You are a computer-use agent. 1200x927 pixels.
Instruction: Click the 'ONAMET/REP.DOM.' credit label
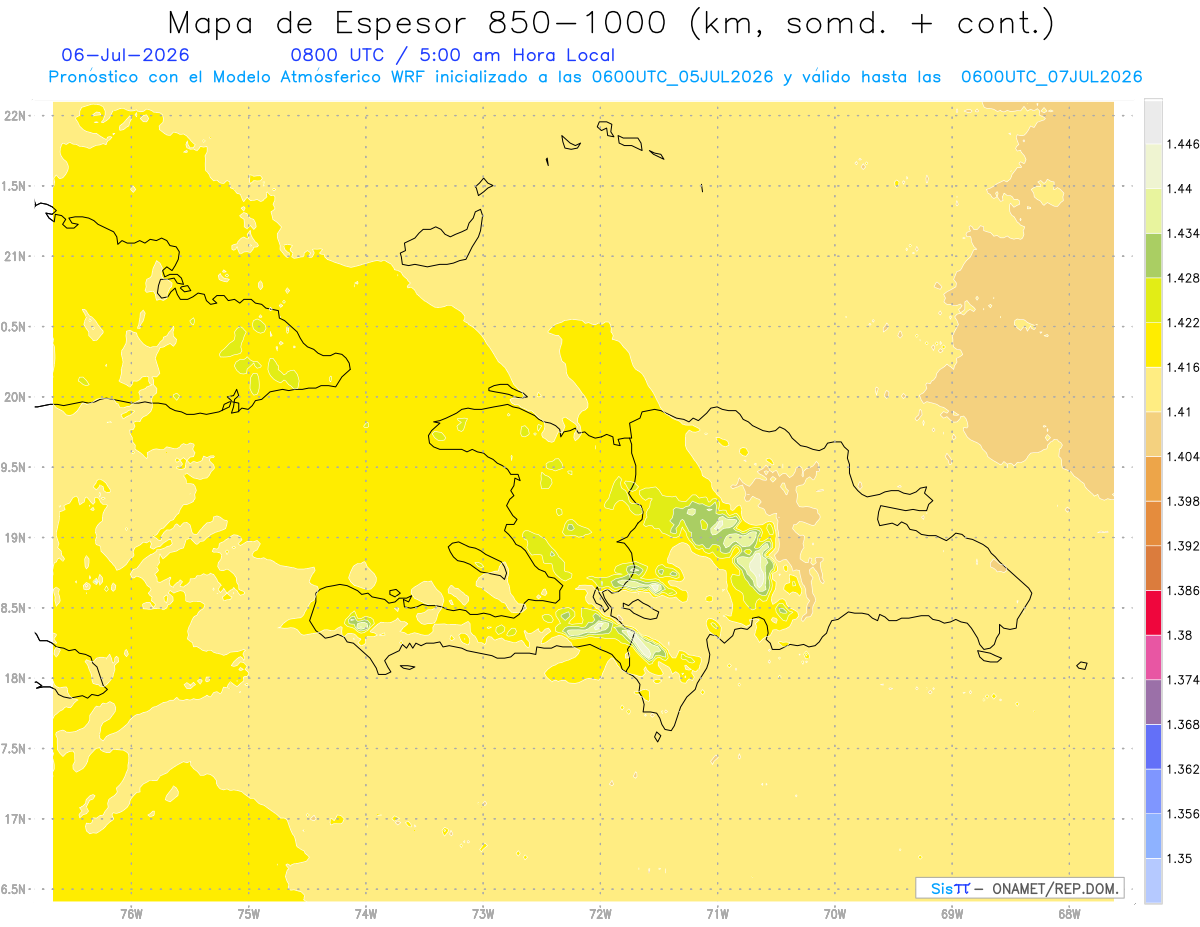click(x=1056, y=888)
